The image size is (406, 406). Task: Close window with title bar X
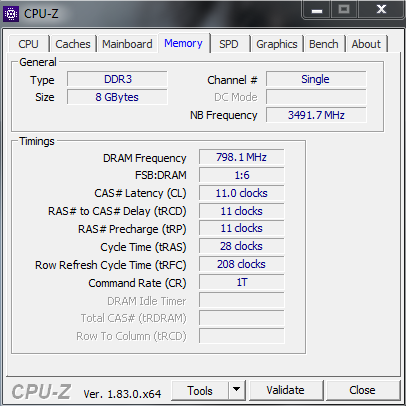381,9
